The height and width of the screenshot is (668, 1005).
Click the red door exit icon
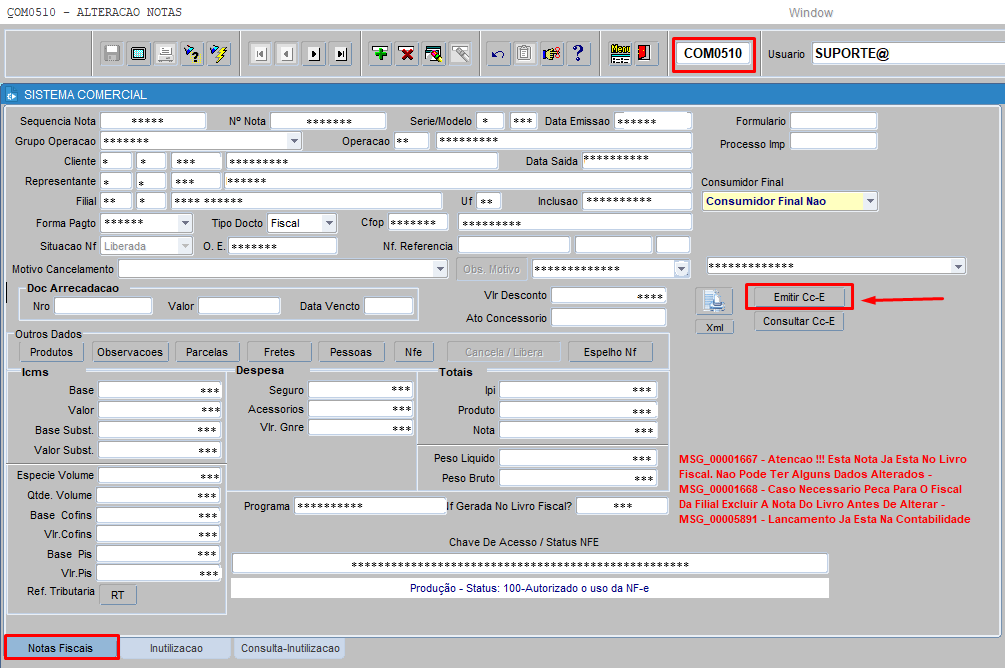646,54
